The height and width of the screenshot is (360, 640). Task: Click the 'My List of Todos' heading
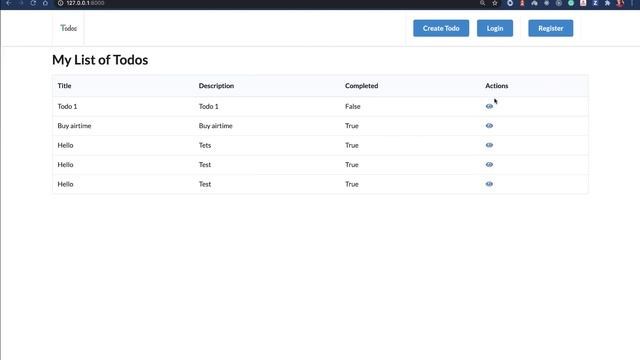click(x=100, y=60)
